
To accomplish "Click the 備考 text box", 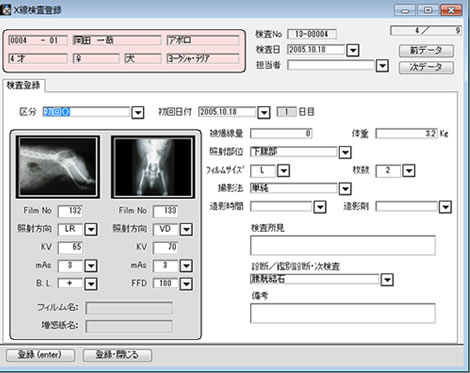I will pos(343,313).
